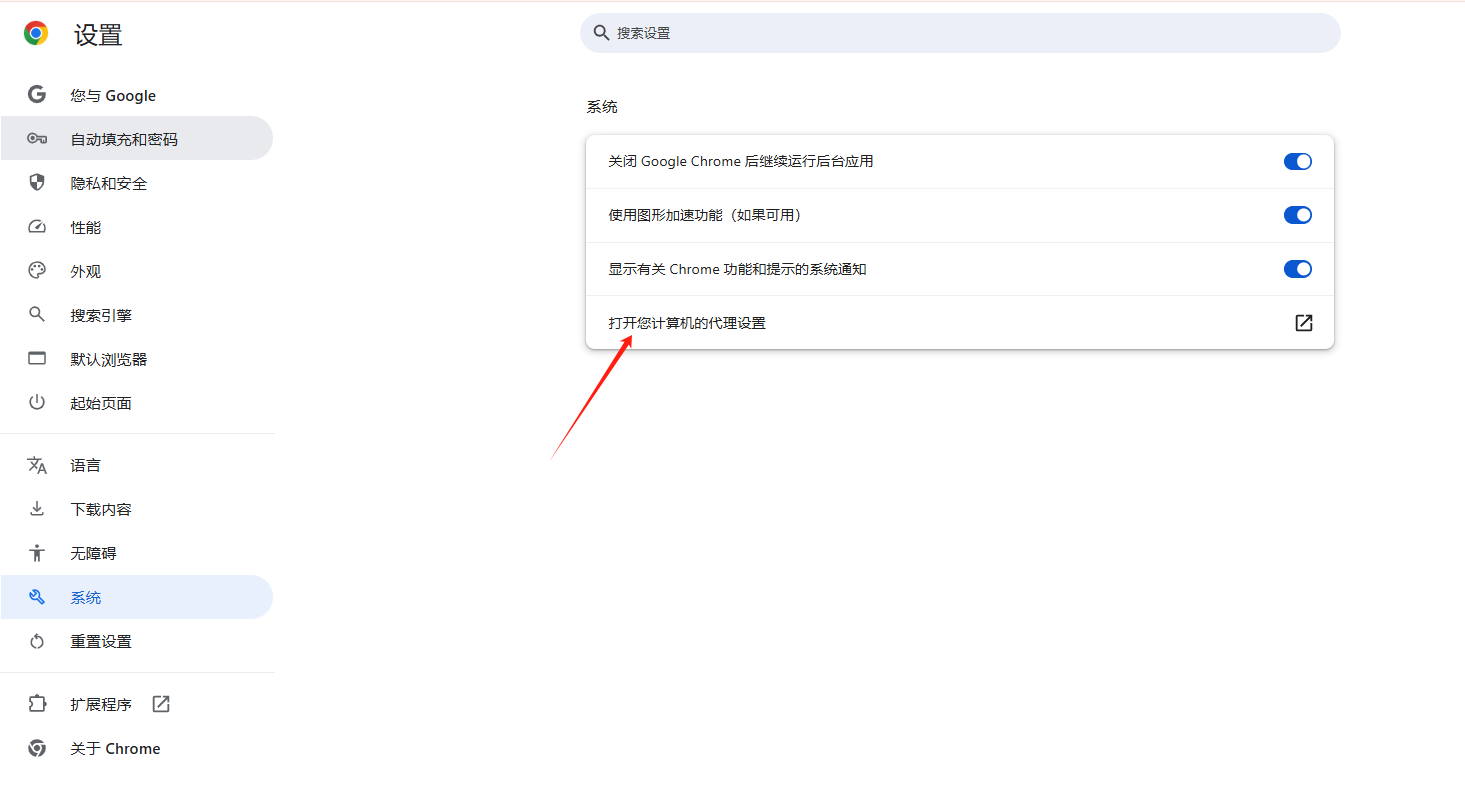This screenshot has height=806, width=1465.
Task: Select 性能 in the sidebar
Action: (136, 227)
